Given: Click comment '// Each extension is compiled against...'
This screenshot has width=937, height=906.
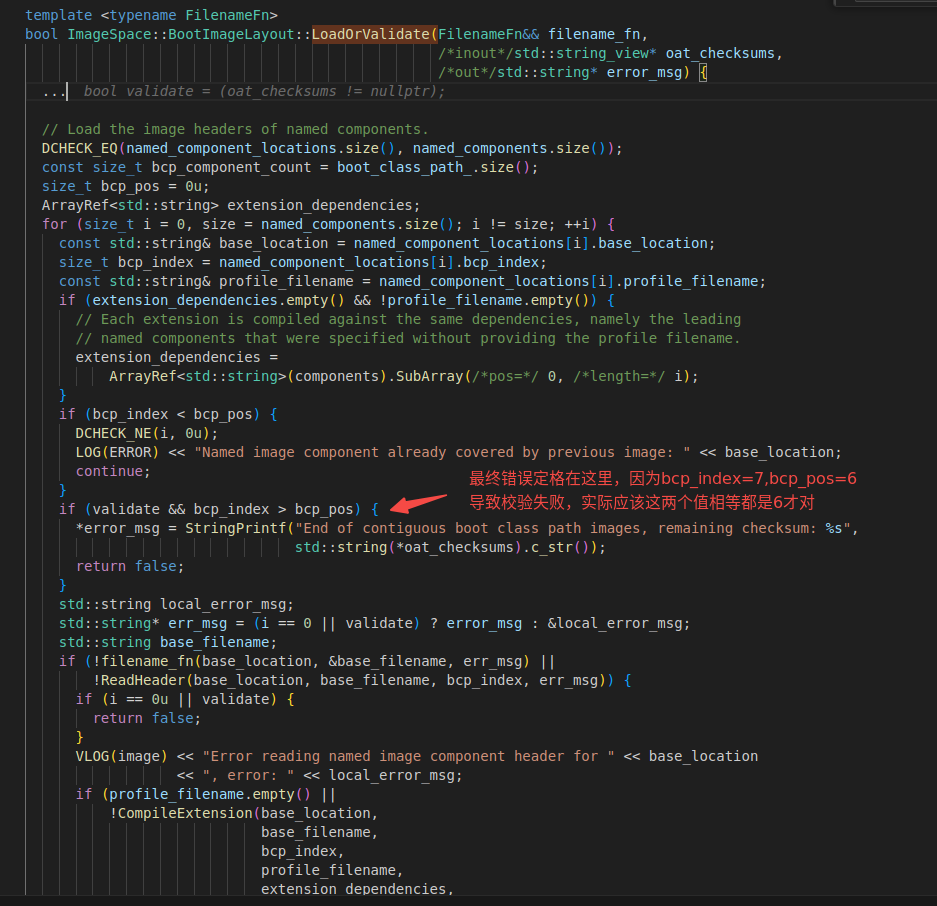Looking at the screenshot, I should point(408,320).
